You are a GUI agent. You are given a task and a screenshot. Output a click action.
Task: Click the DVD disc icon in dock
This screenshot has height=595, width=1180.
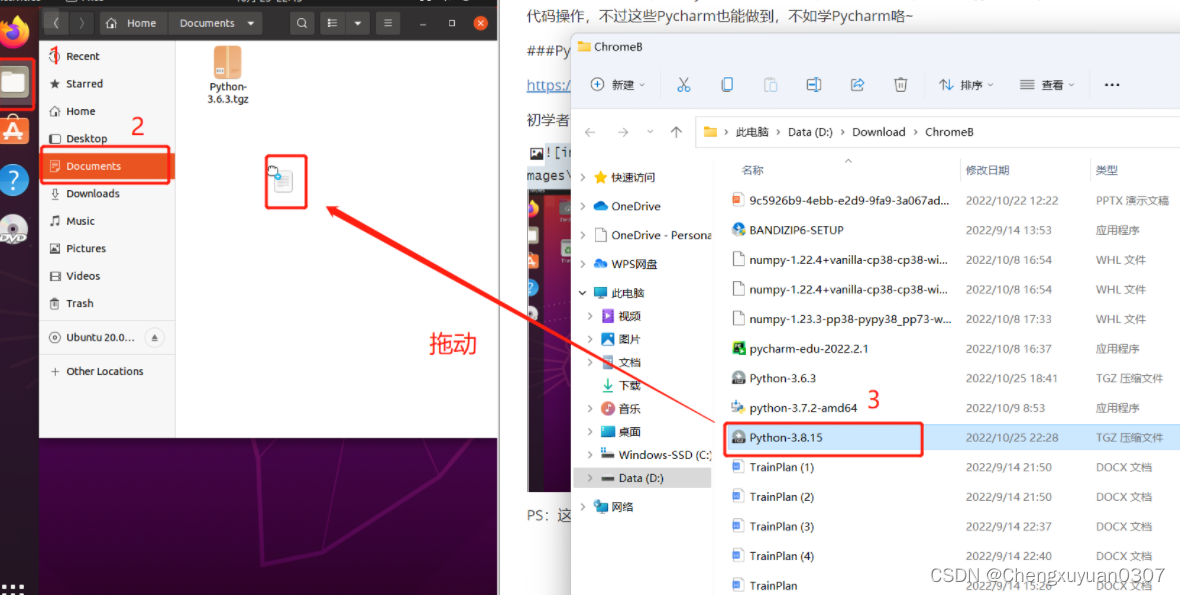14,230
